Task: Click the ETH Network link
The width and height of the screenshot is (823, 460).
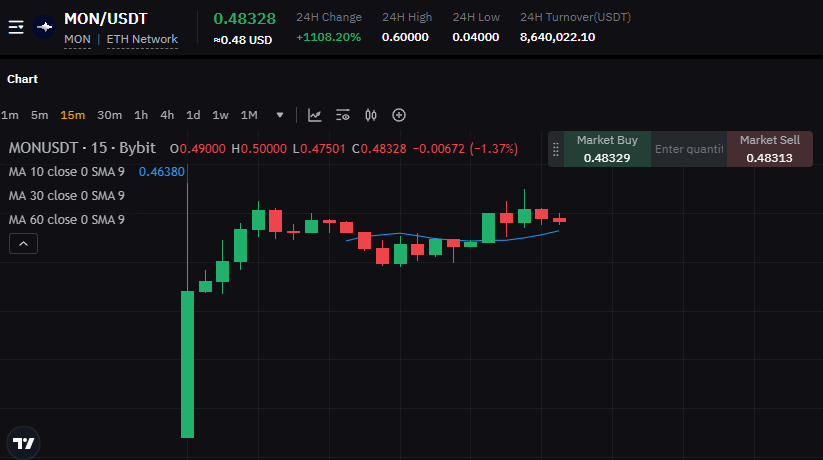Action: pyautogui.click(x=142, y=39)
